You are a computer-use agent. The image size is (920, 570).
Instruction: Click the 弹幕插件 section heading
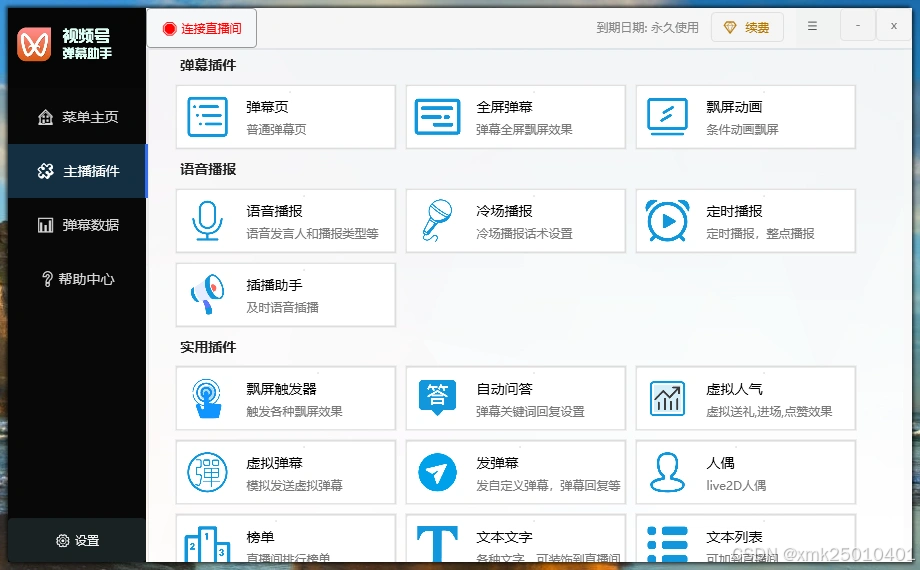pyautogui.click(x=208, y=65)
